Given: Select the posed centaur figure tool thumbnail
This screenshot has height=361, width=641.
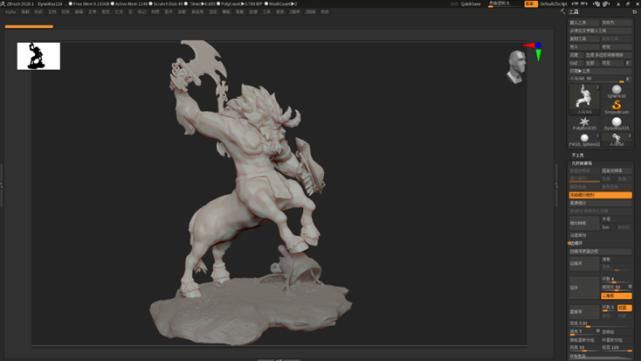Looking at the screenshot, I should [584, 99].
